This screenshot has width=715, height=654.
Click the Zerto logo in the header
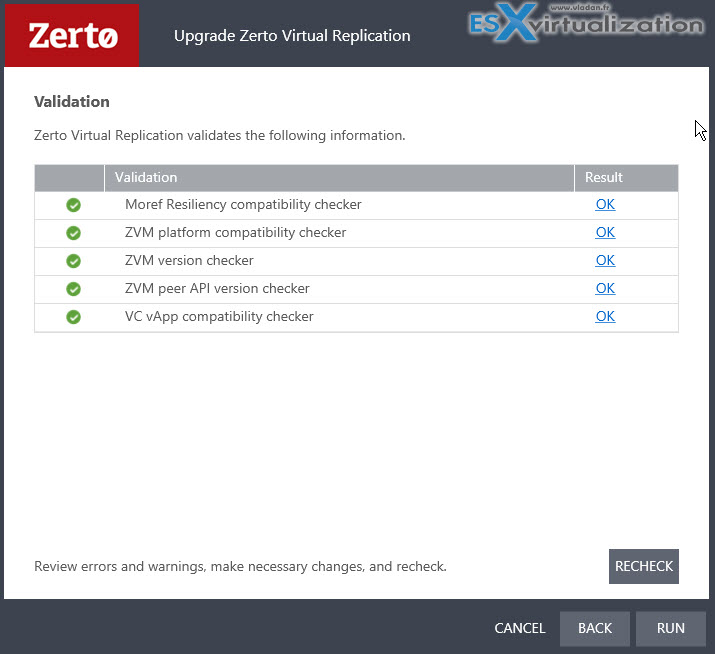coord(72,36)
